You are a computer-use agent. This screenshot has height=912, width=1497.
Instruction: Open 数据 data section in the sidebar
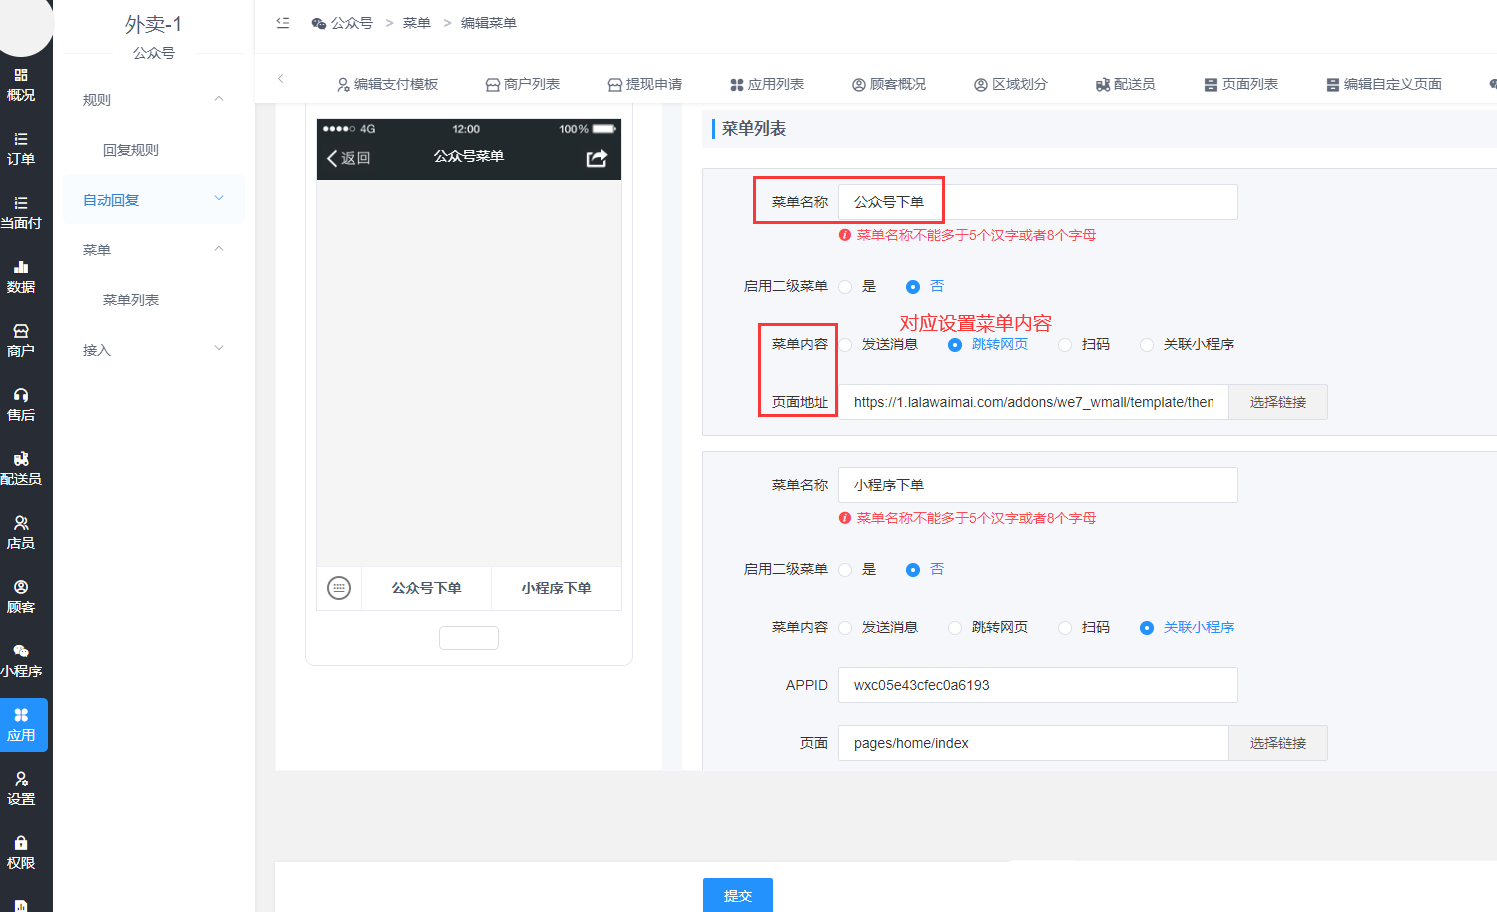tap(21, 277)
